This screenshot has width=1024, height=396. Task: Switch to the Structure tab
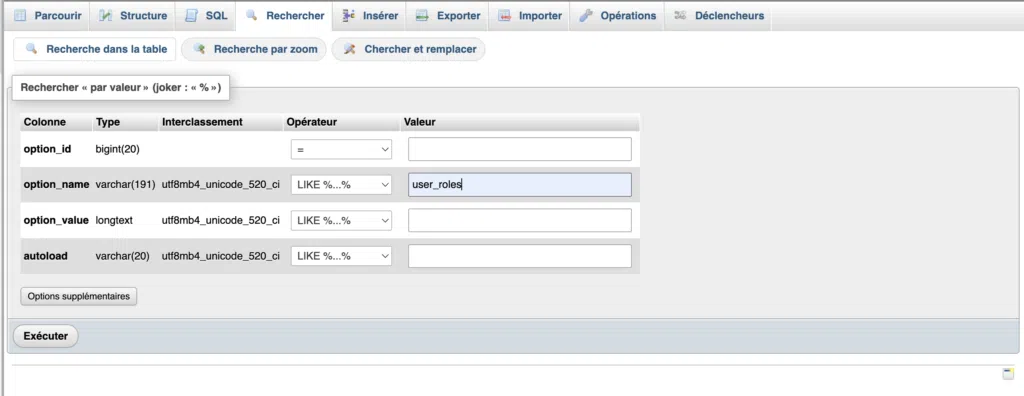133,16
